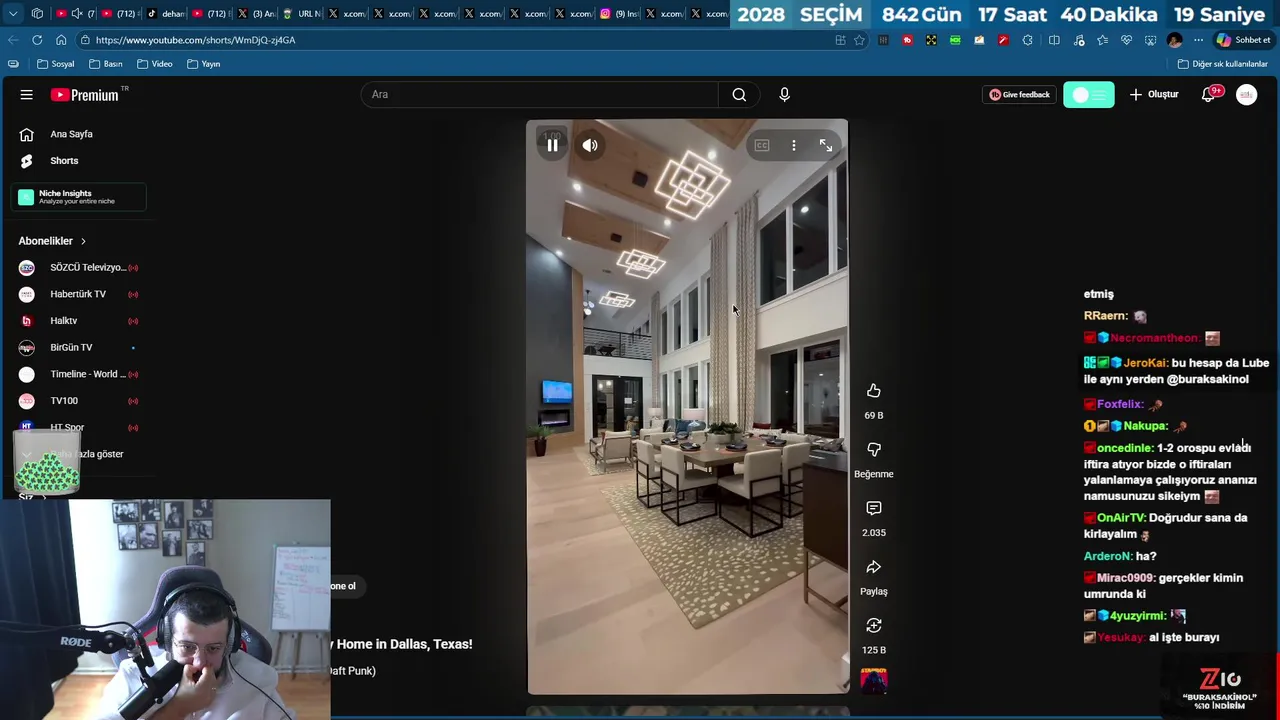Open the YouTube hamburger guide menu
The width and height of the screenshot is (1280, 720).
click(x=27, y=94)
